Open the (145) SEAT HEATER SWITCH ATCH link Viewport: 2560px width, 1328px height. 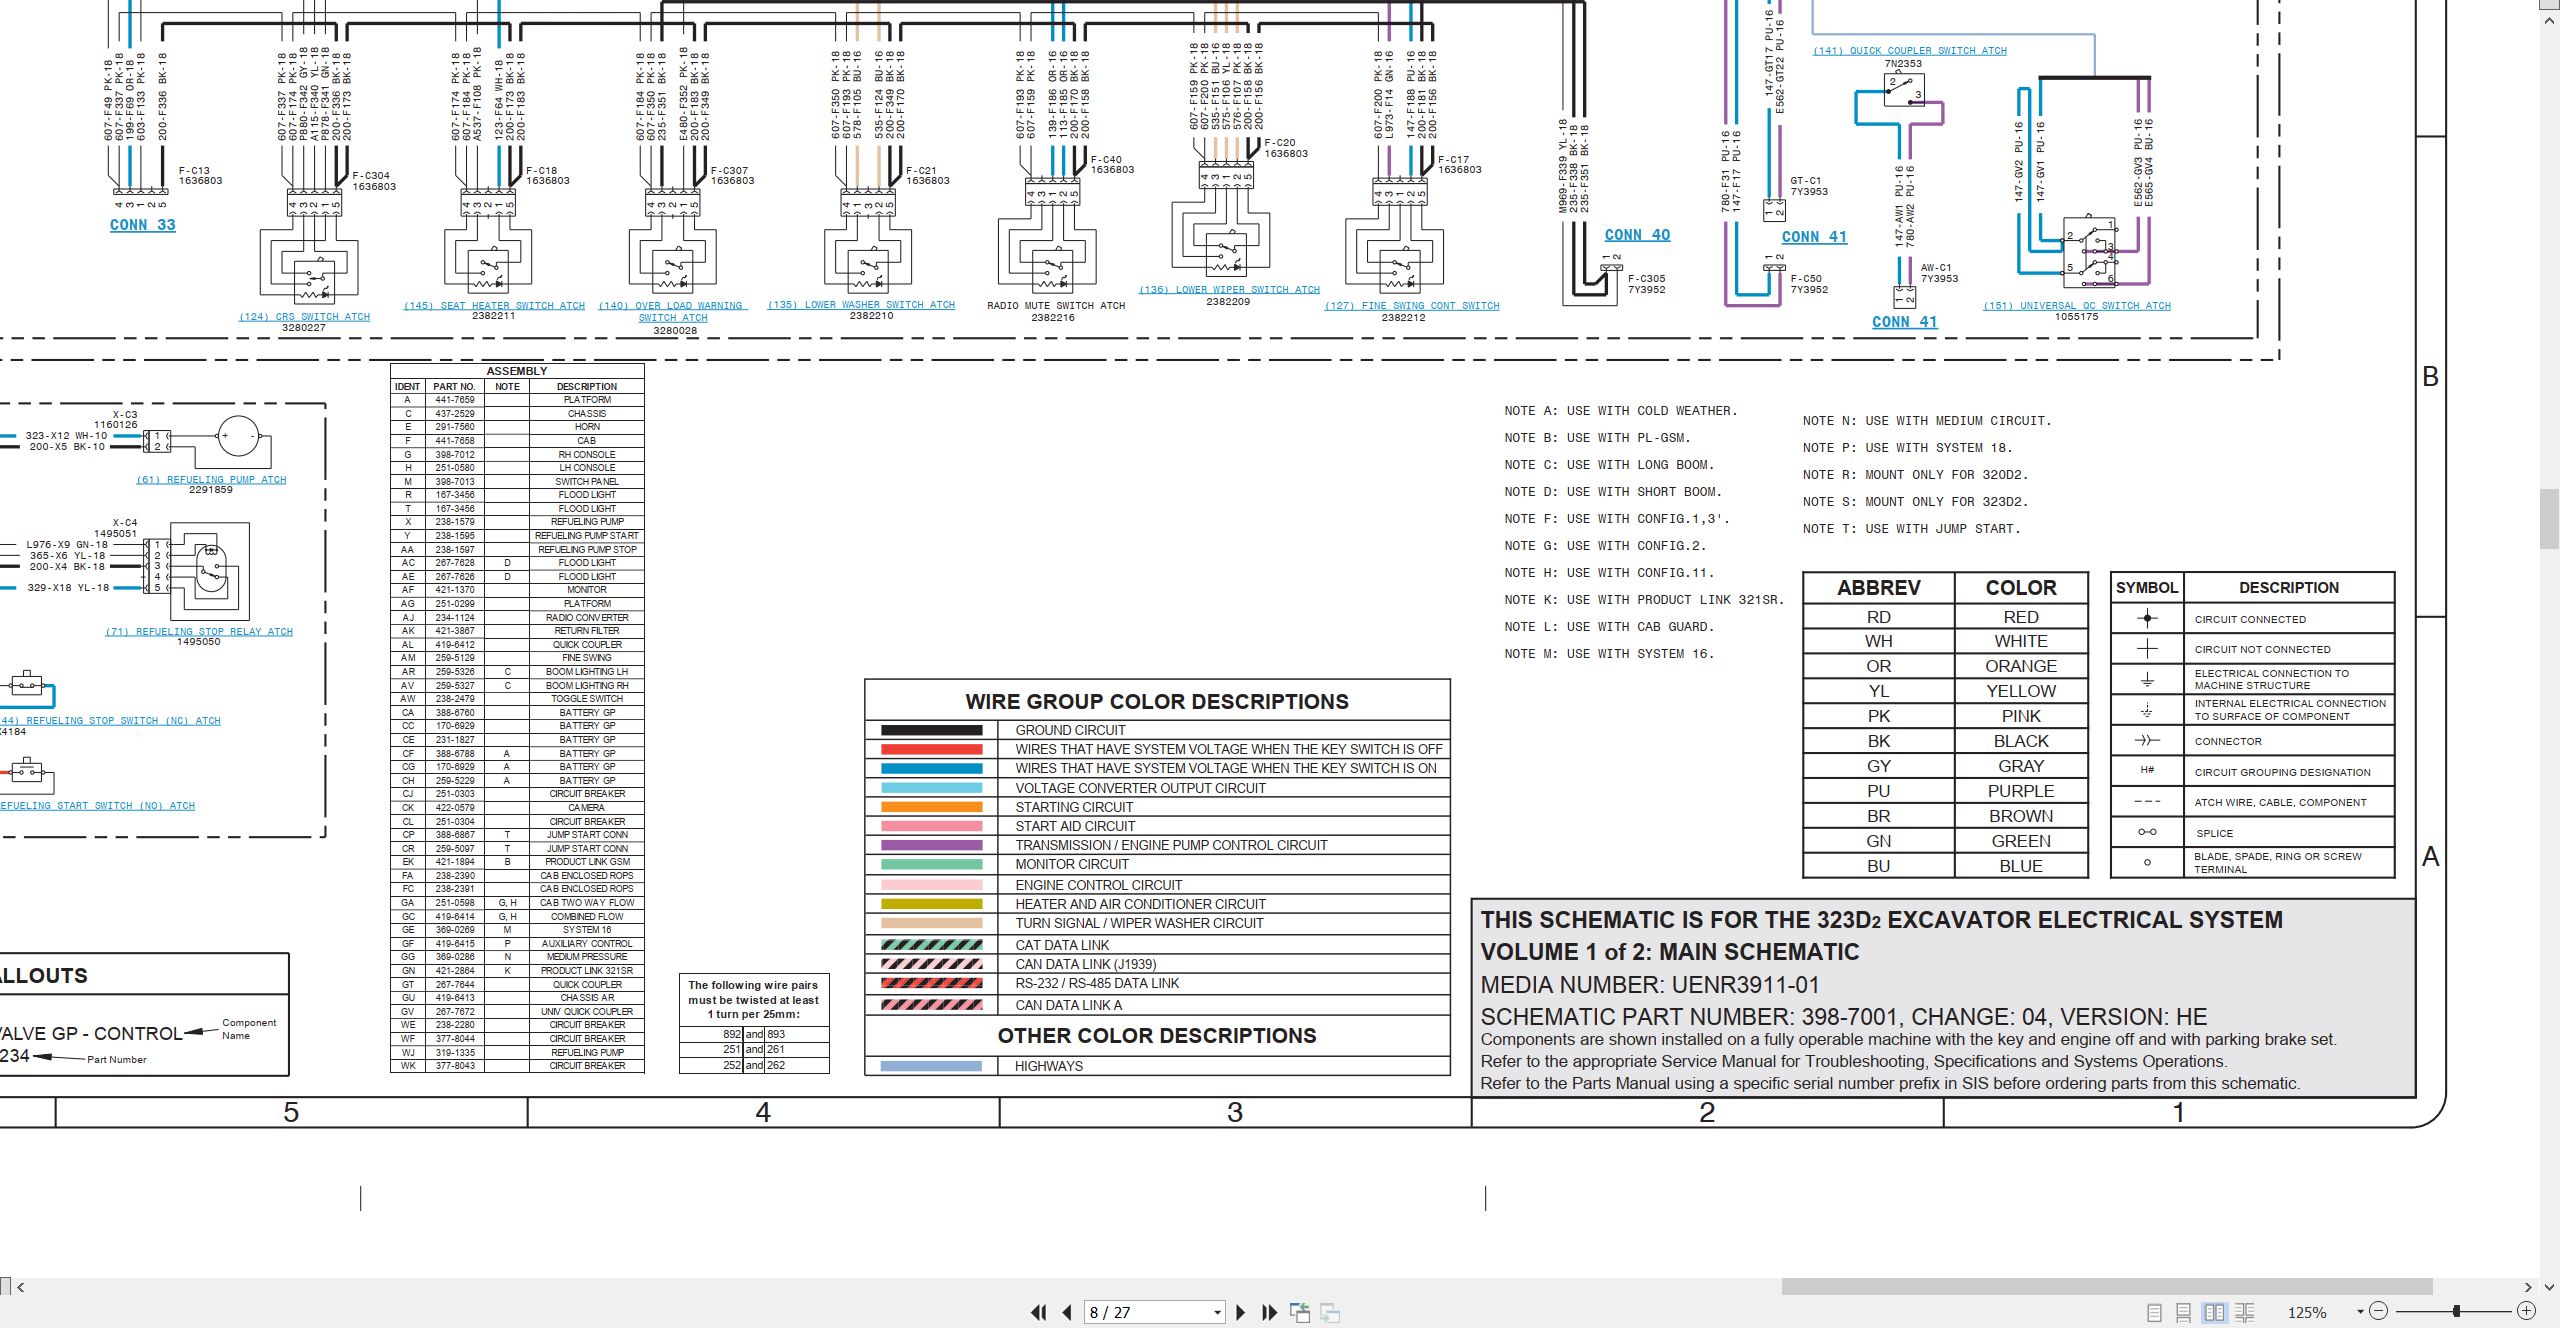click(494, 306)
